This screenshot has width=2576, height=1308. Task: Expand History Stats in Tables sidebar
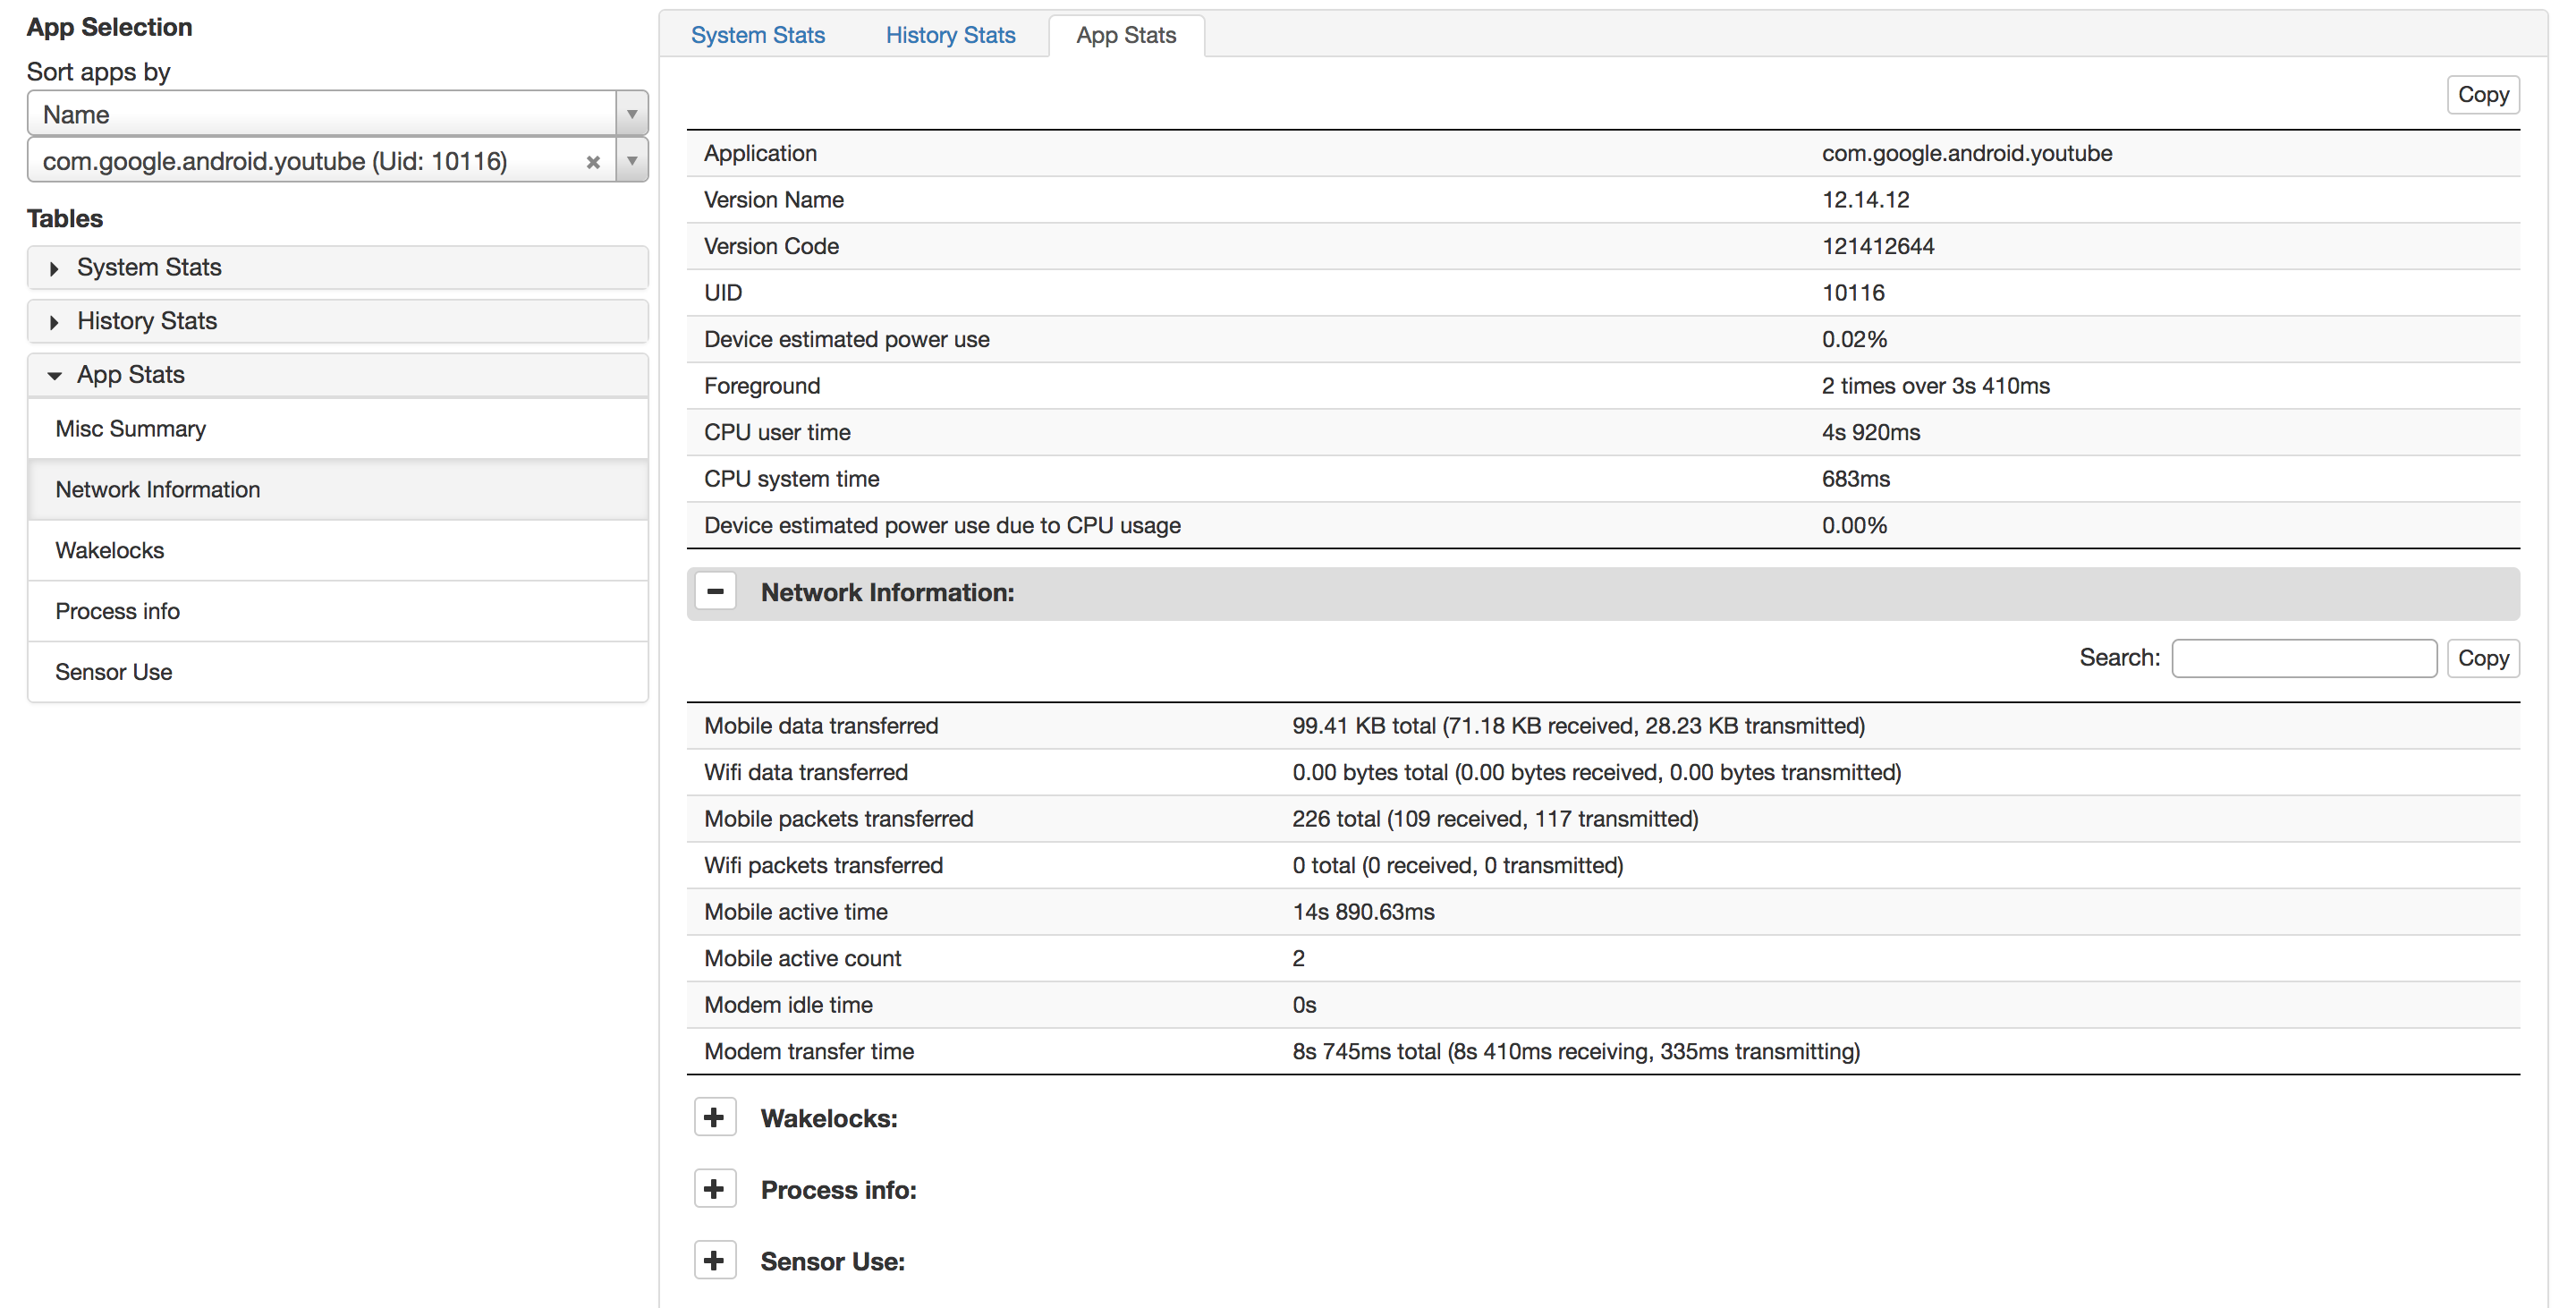(x=146, y=321)
